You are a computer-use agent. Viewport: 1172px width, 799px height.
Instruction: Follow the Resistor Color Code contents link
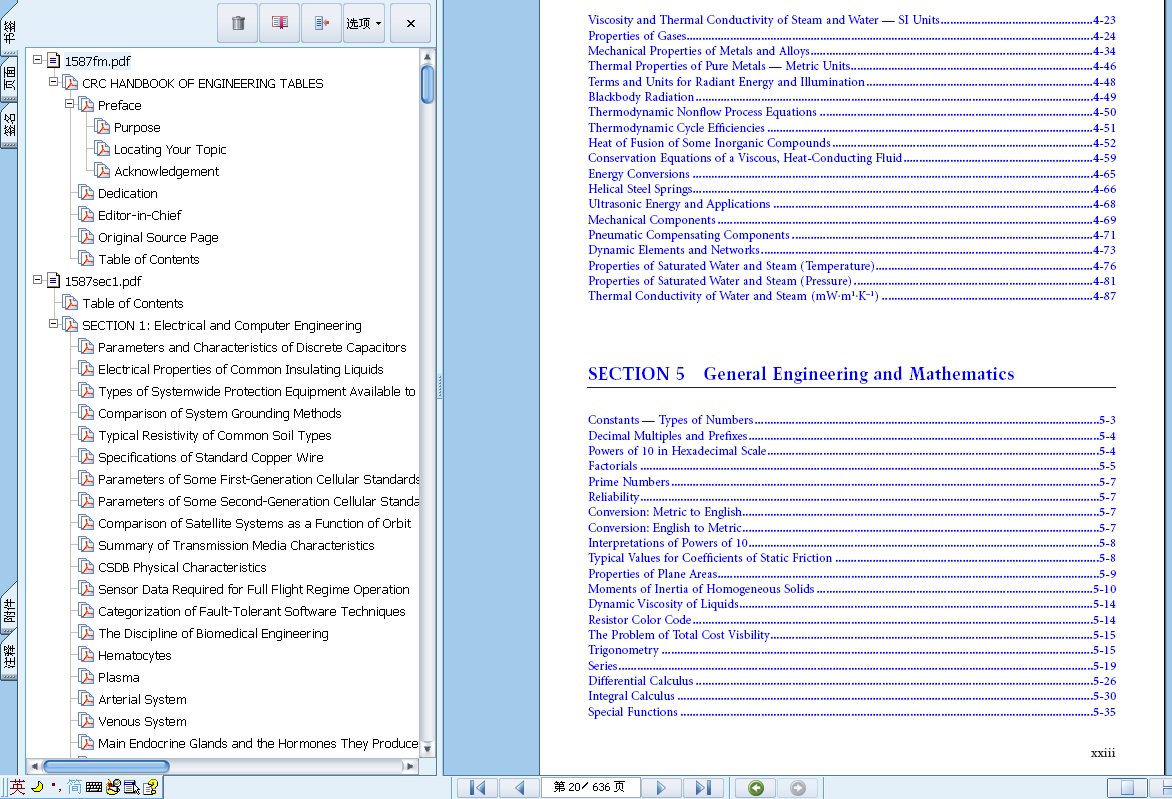coord(851,620)
